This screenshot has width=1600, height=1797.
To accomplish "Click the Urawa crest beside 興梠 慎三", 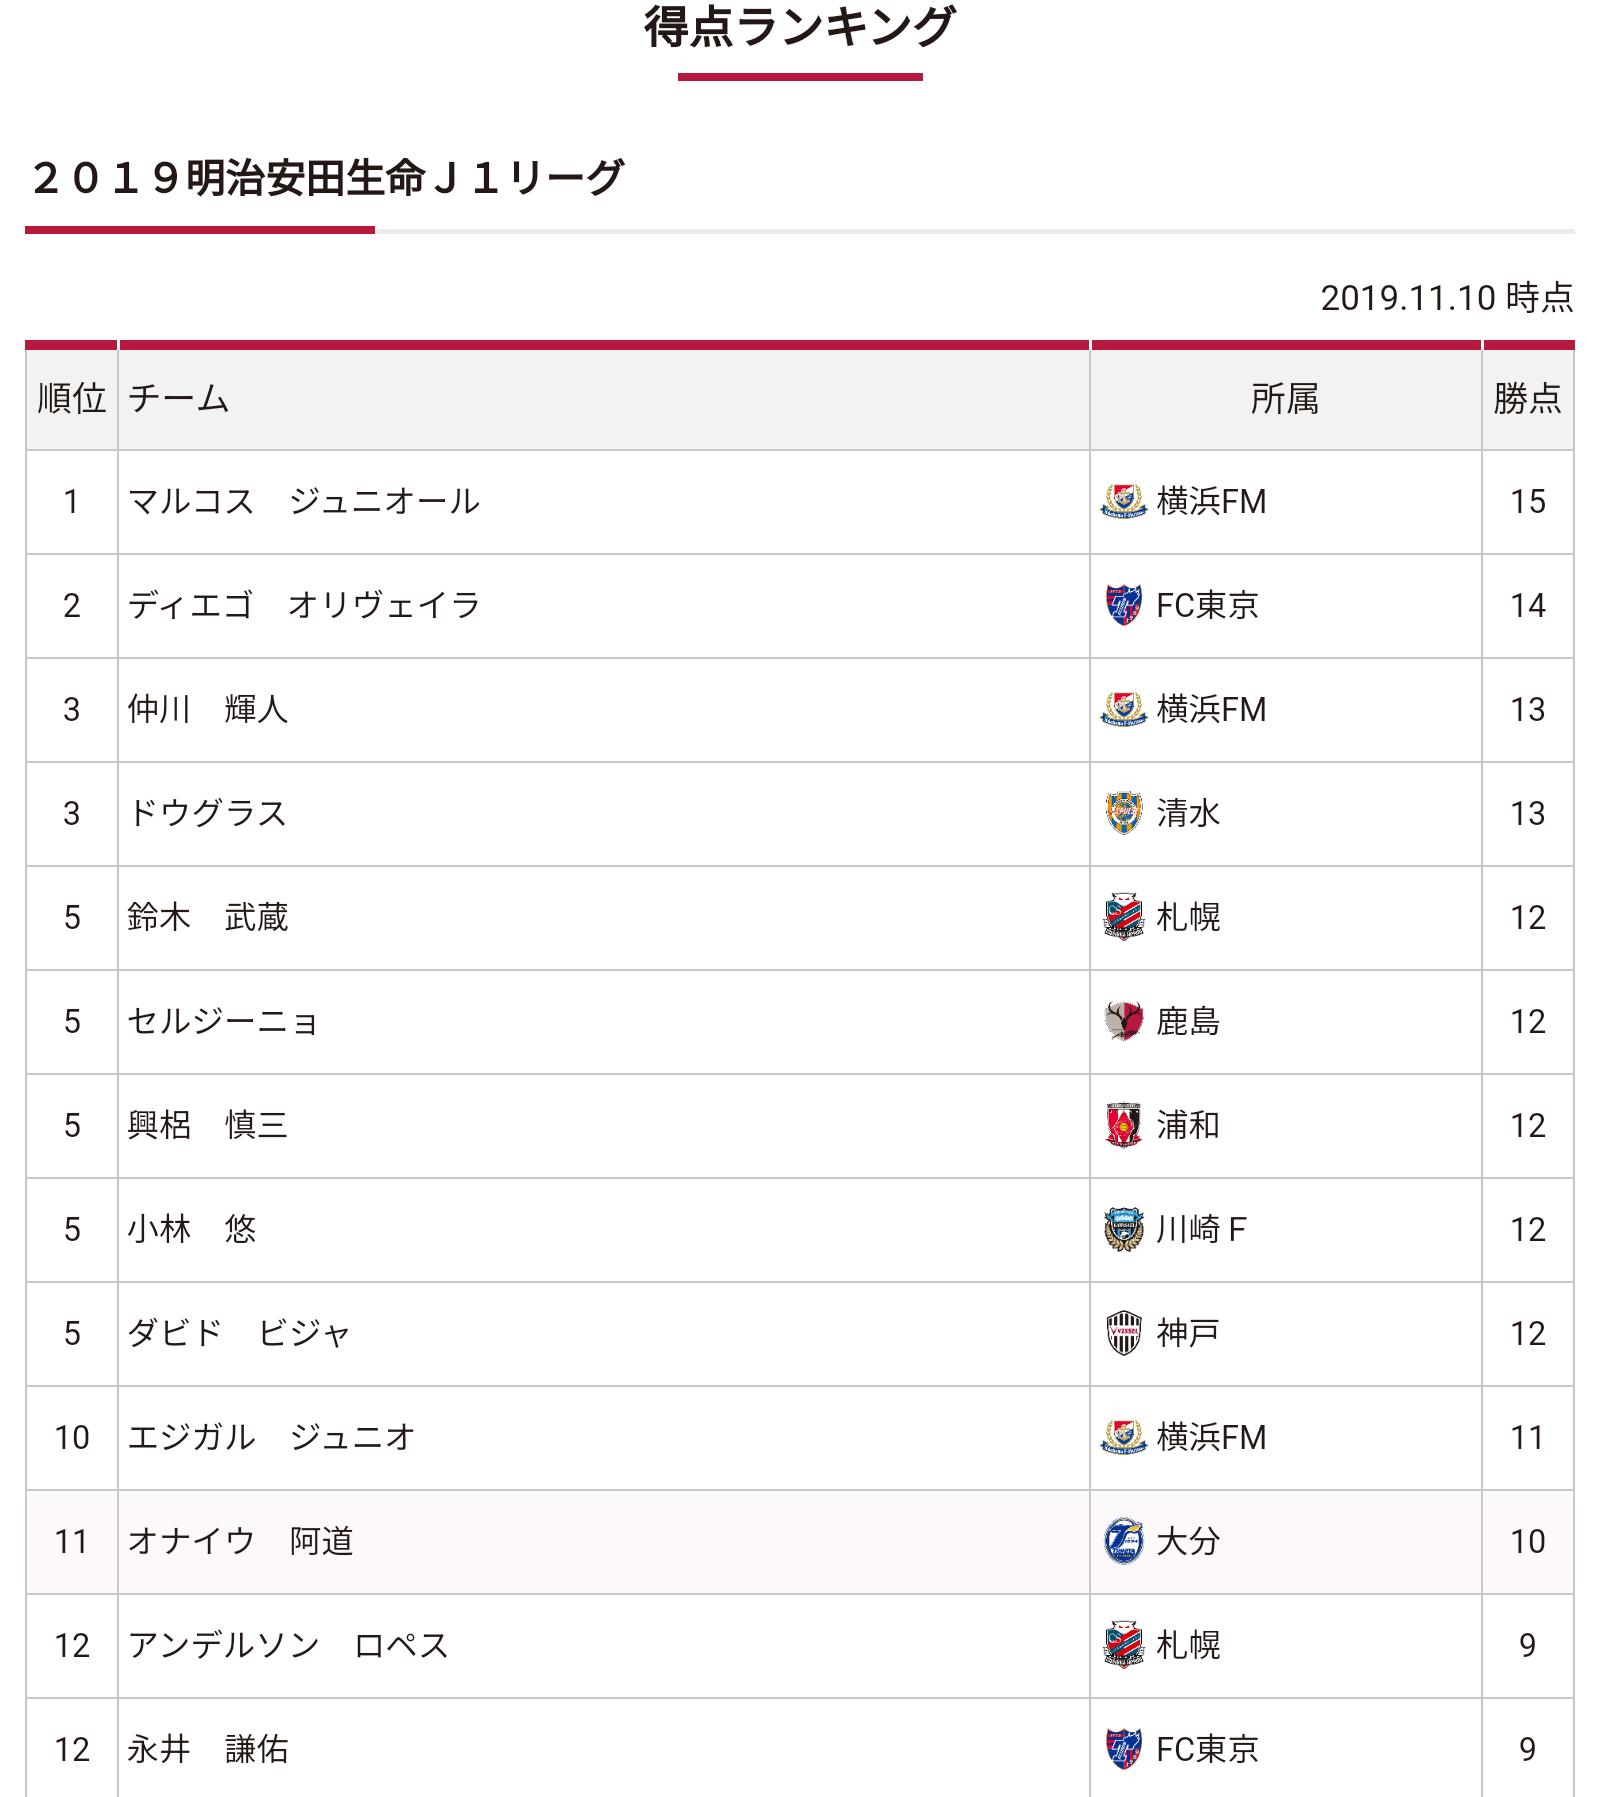I will (x=1123, y=1125).
